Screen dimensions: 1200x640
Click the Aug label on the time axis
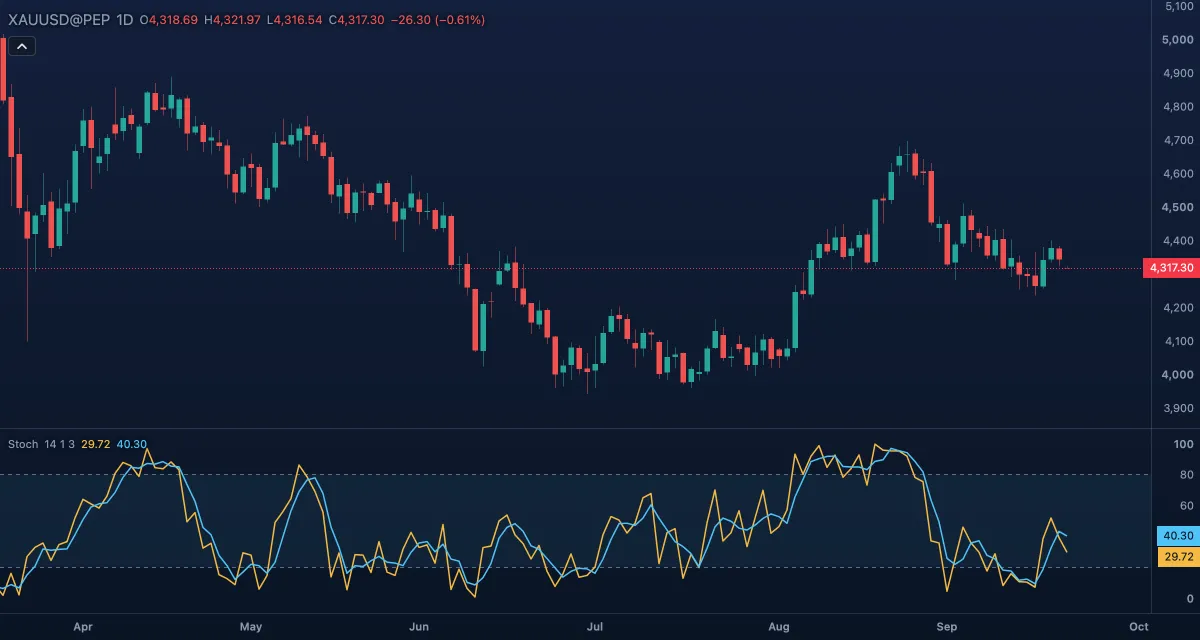point(779,627)
